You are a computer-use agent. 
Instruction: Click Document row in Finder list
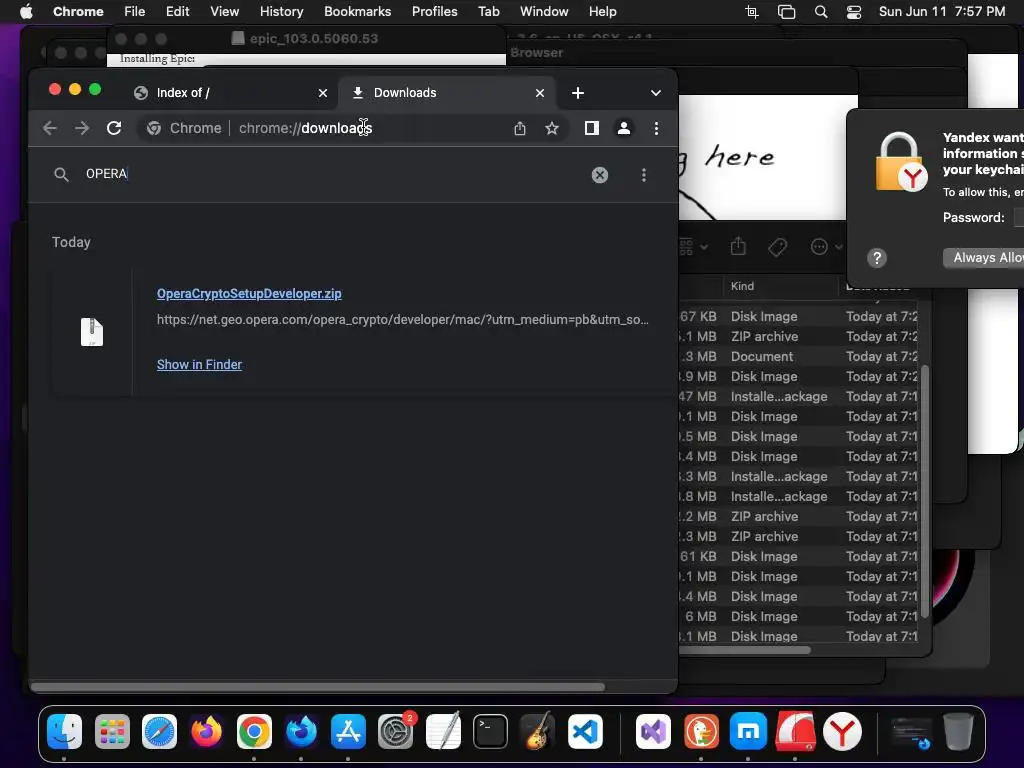coord(798,357)
